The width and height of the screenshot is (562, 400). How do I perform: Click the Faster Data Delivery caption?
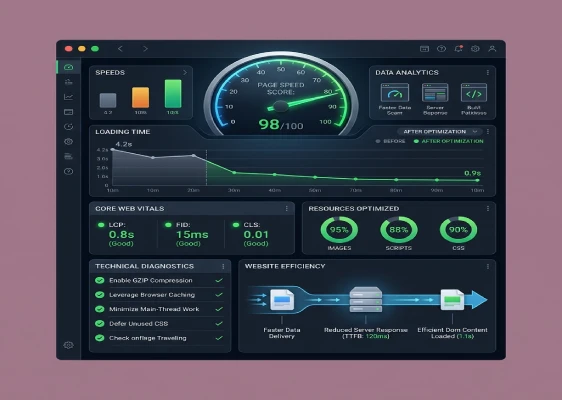tap(282, 333)
